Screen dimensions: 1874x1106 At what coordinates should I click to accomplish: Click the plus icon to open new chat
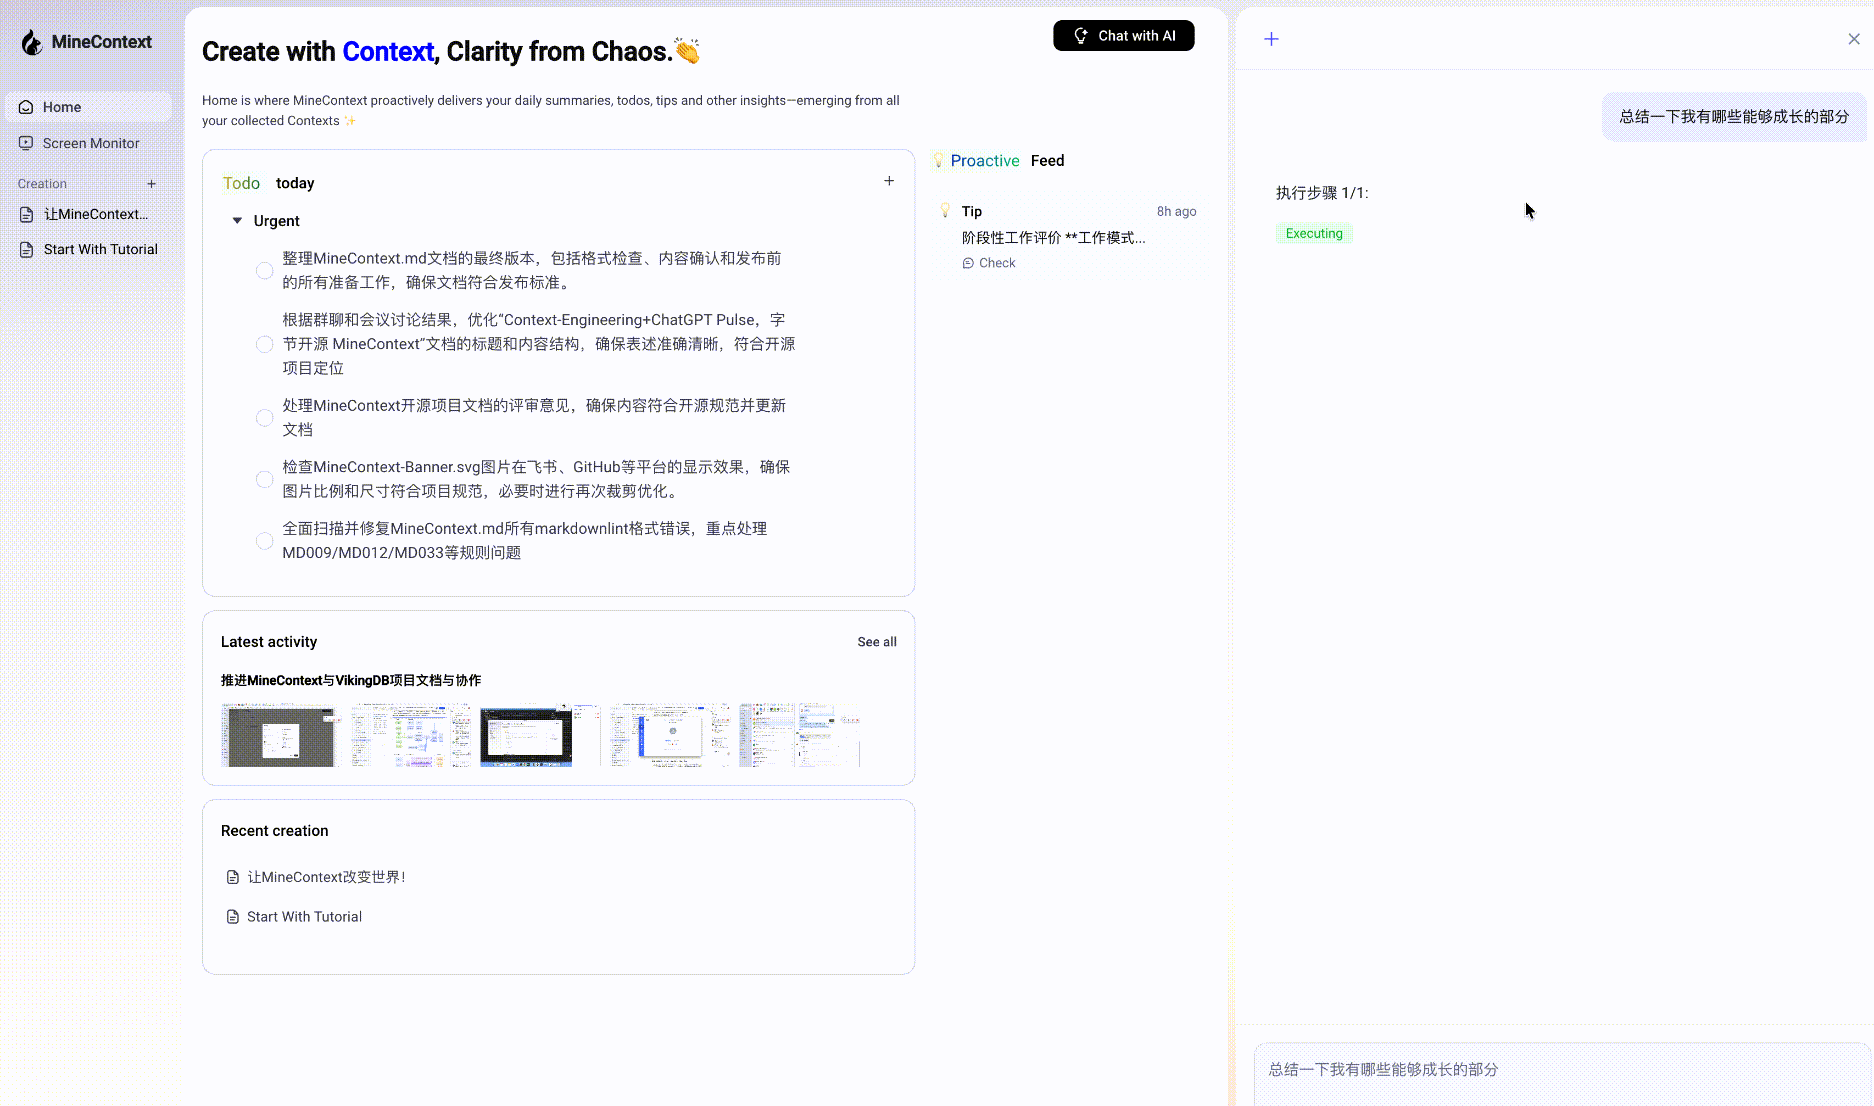tap(1271, 38)
